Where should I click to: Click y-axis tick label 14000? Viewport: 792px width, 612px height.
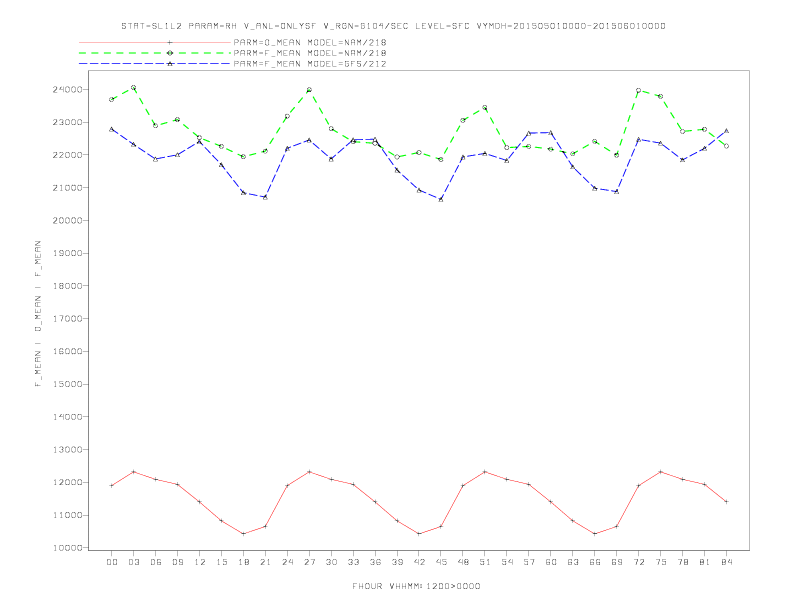point(68,417)
